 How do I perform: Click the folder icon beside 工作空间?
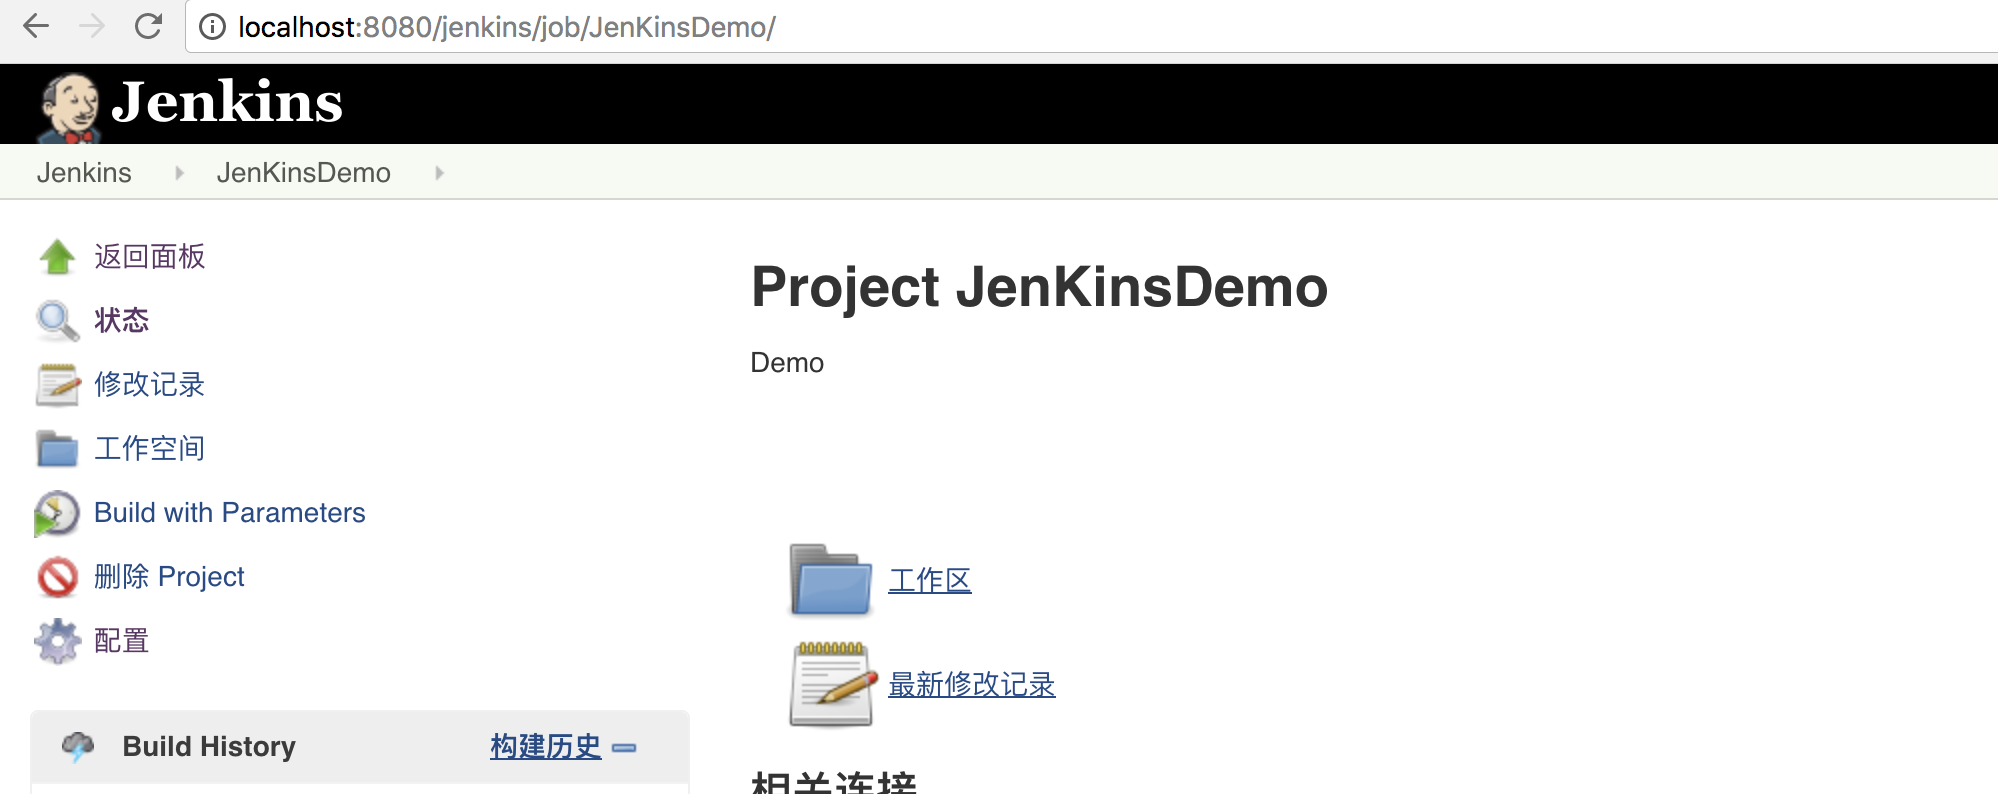point(57,449)
